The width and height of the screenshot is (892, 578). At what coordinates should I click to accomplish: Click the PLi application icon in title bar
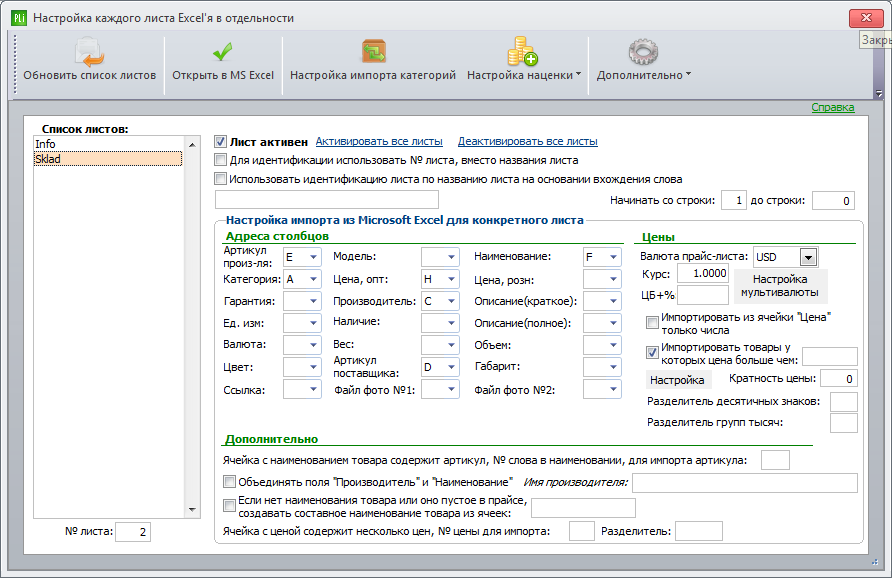19,18
